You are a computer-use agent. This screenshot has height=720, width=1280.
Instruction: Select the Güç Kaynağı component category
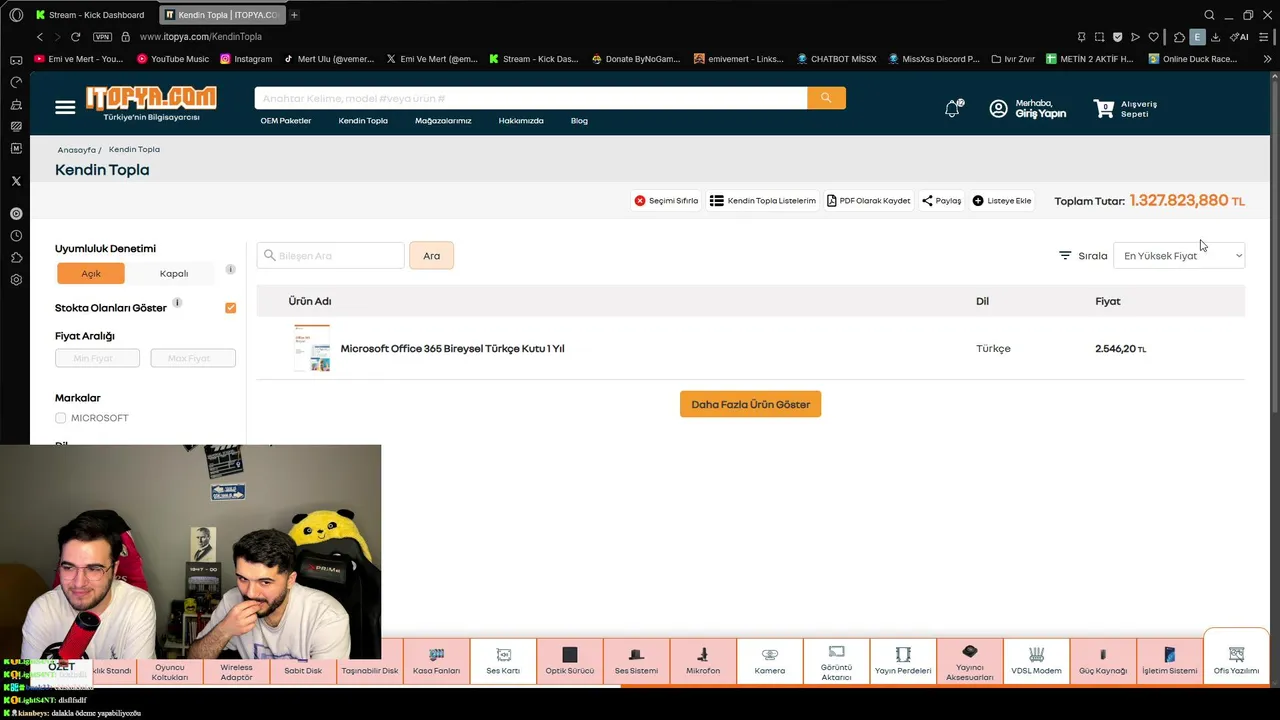(1103, 661)
